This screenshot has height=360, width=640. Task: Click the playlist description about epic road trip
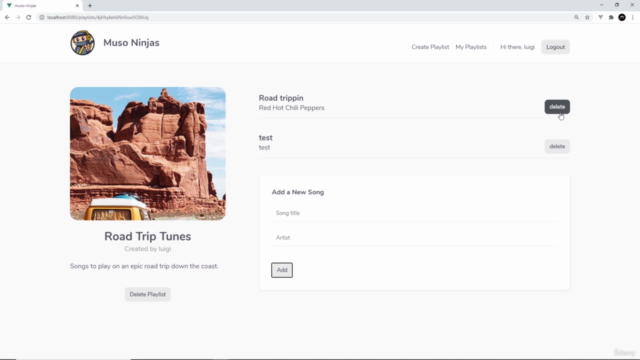click(144, 266)
